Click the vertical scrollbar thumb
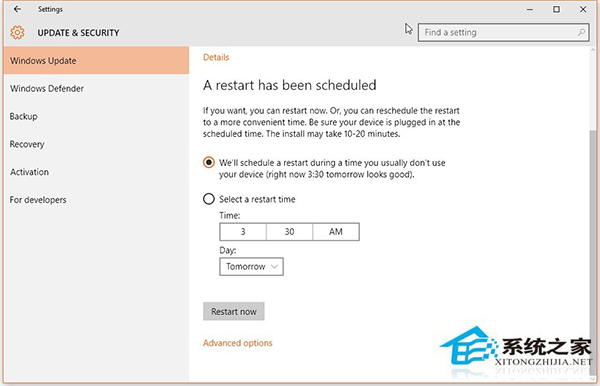The width and height of the screenshot is (600, 386). [x=593, y=252]
